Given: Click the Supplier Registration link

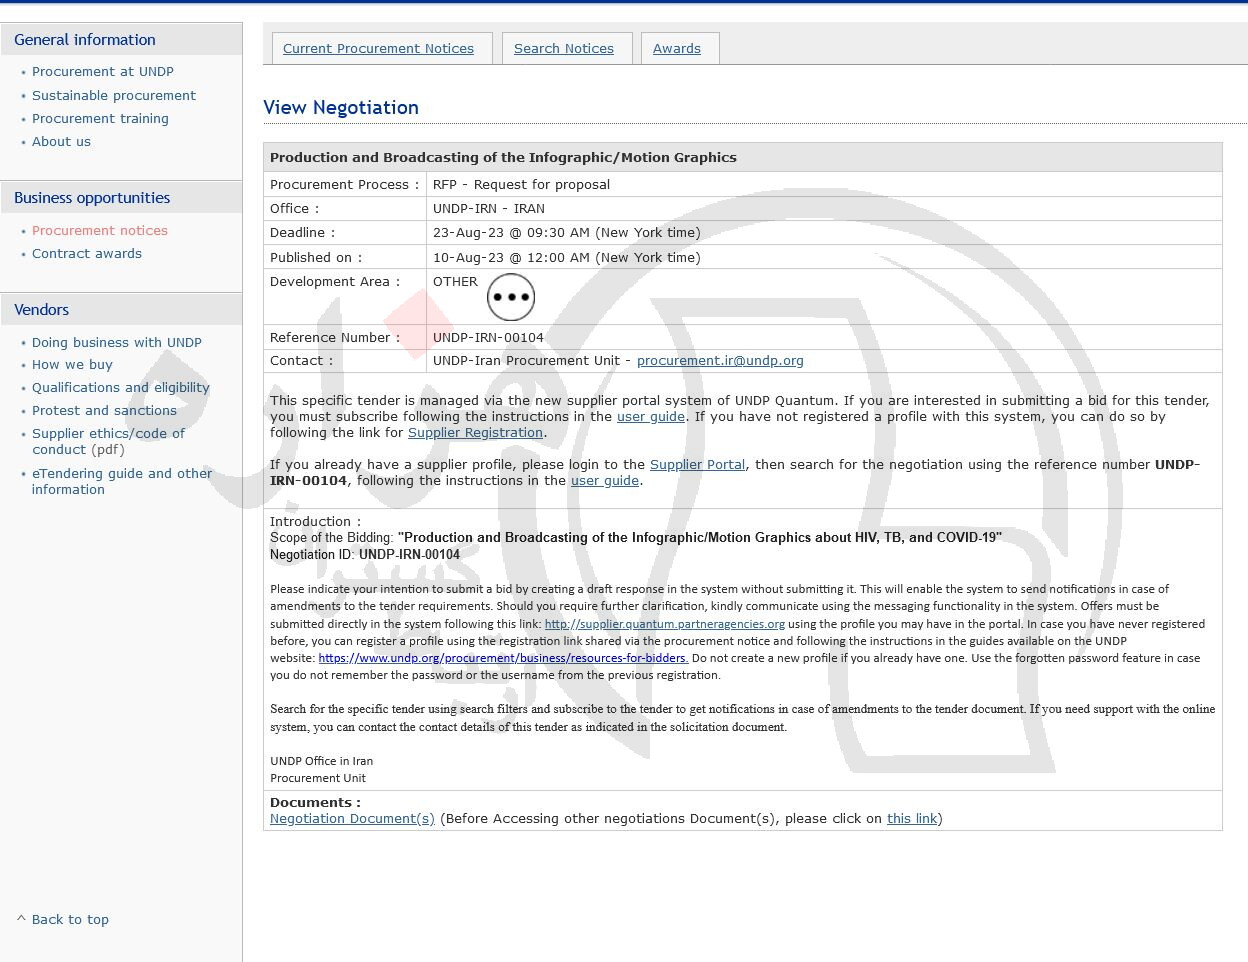Looking at the screenshot, I should [475, 433].
